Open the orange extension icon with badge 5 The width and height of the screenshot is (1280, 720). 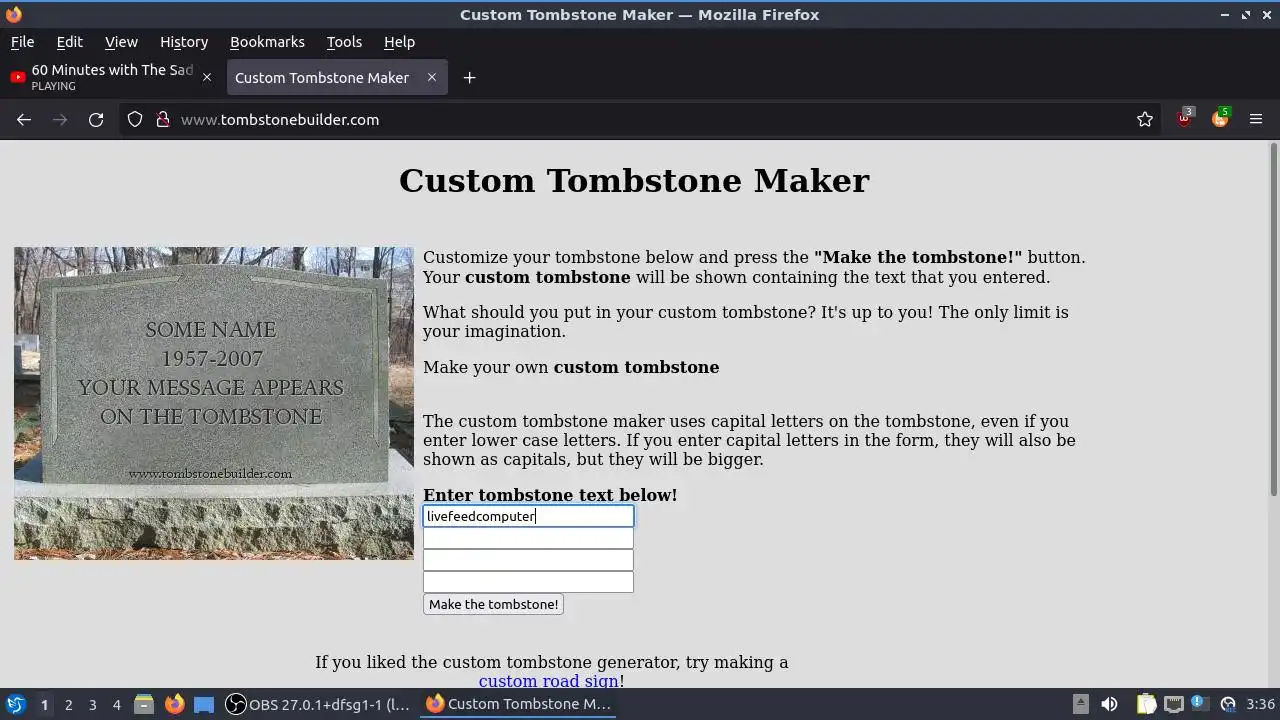click(x=1220, y=118)
